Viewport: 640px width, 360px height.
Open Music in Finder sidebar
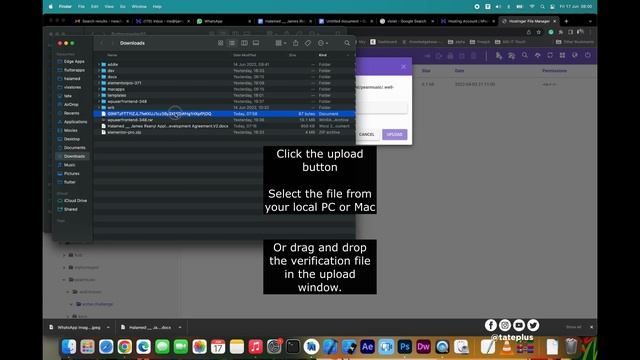click(69, 165)
